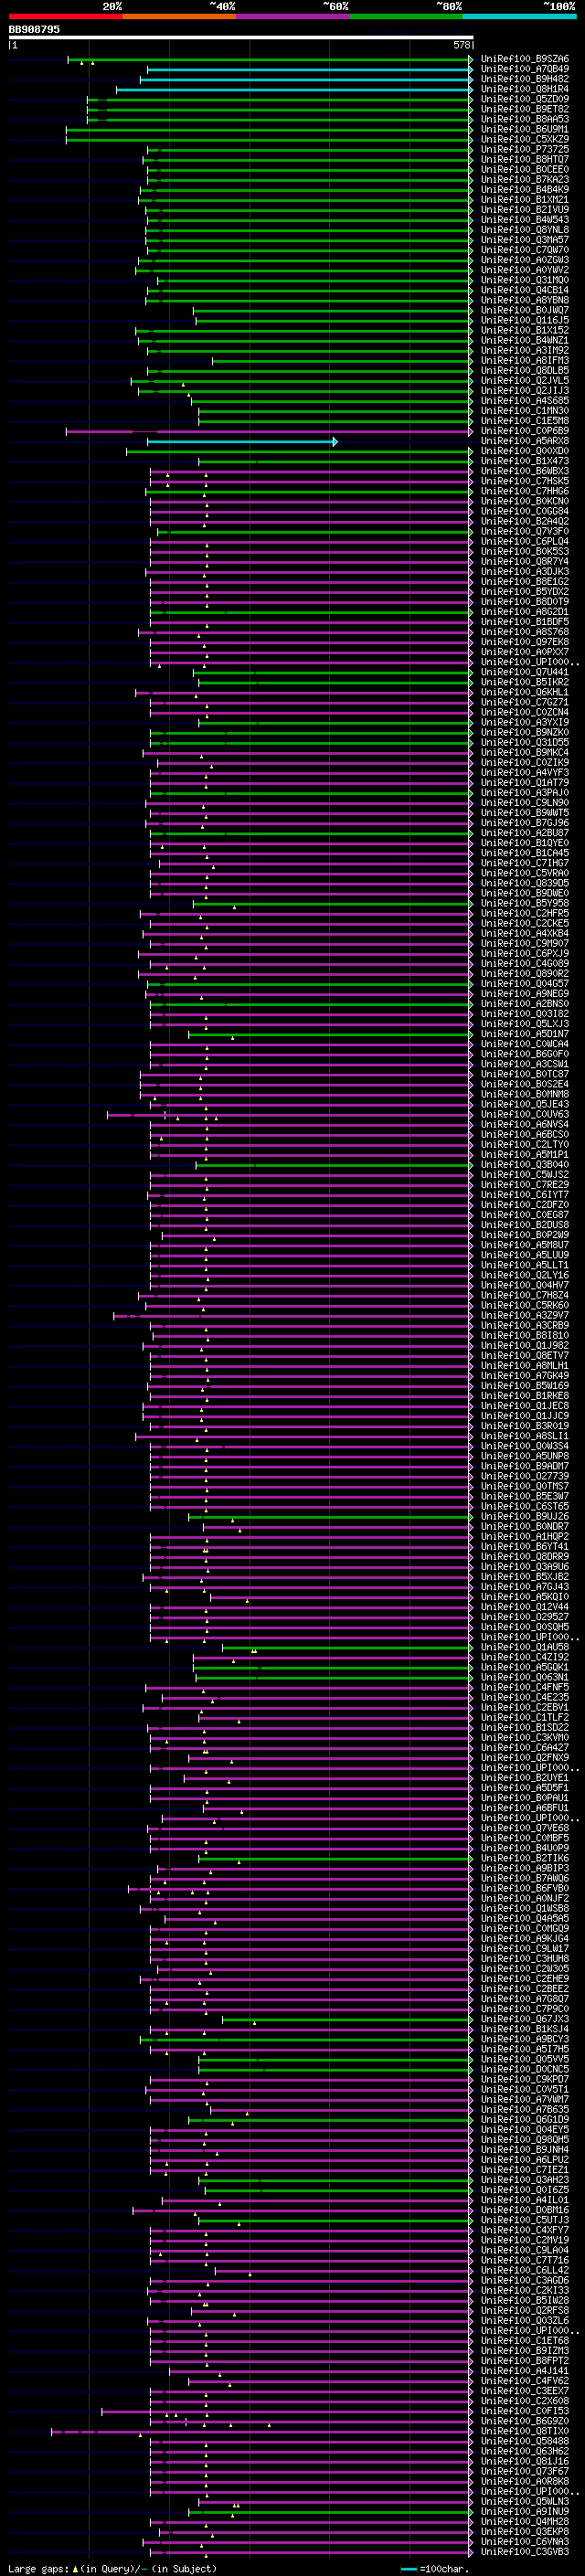The height and width of the screenshot is (2576, 585).
Task: Select the UniRef100_Q67JX3 entry
Action: pos(525,2020)
